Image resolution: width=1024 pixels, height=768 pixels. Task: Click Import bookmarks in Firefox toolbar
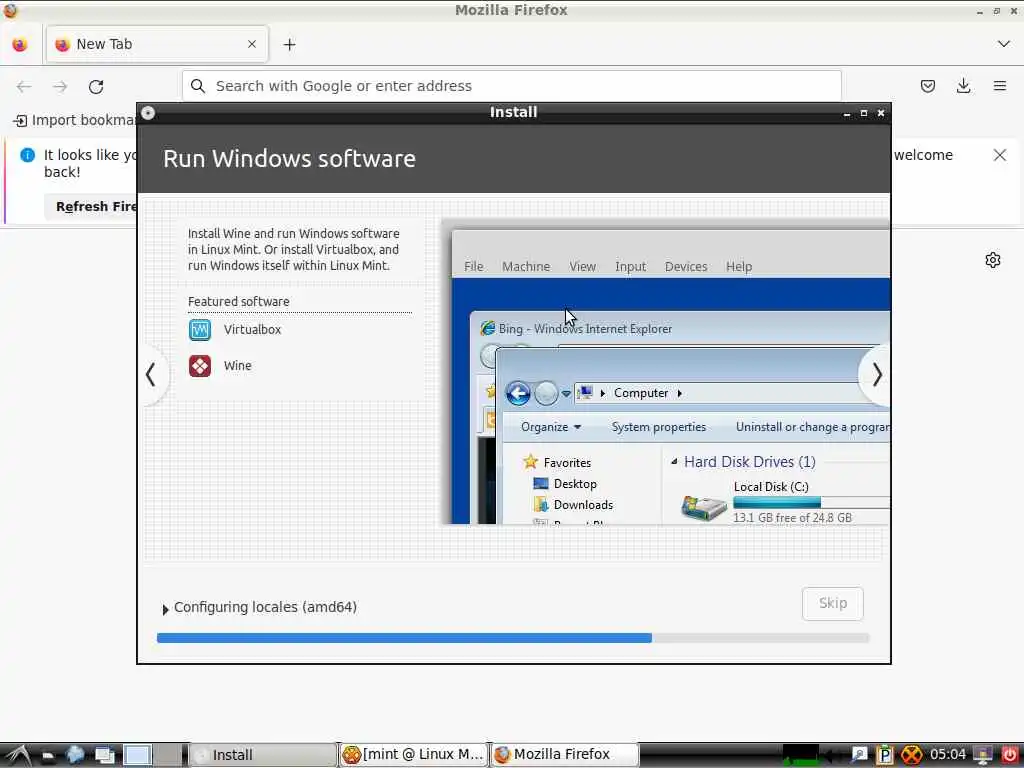pos(74,120)
